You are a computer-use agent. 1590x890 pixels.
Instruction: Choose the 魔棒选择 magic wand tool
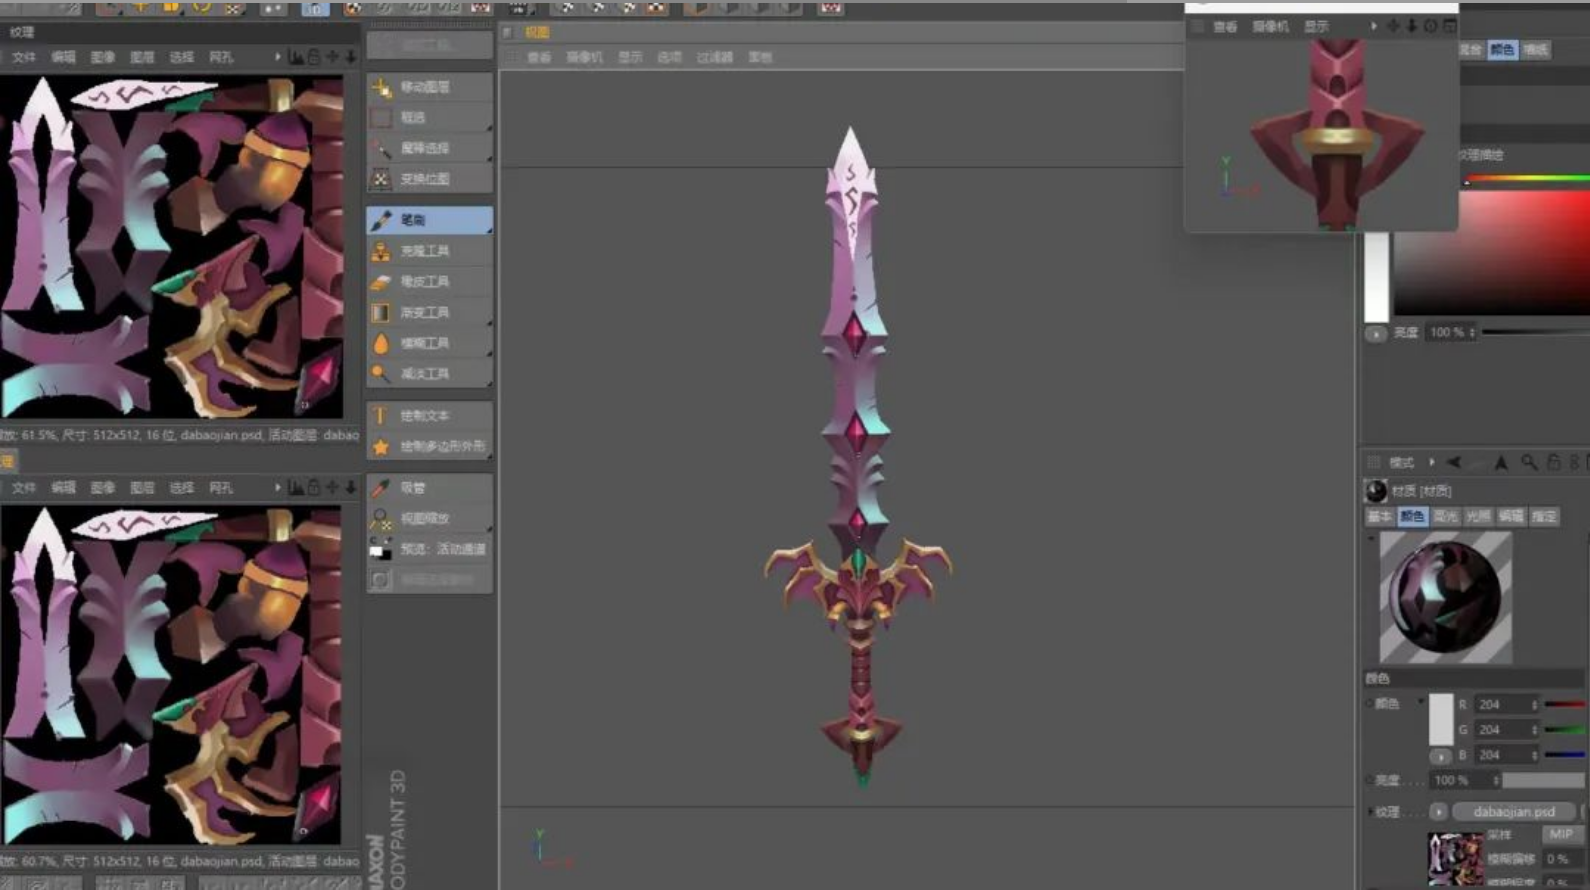[x=428, y=148]
